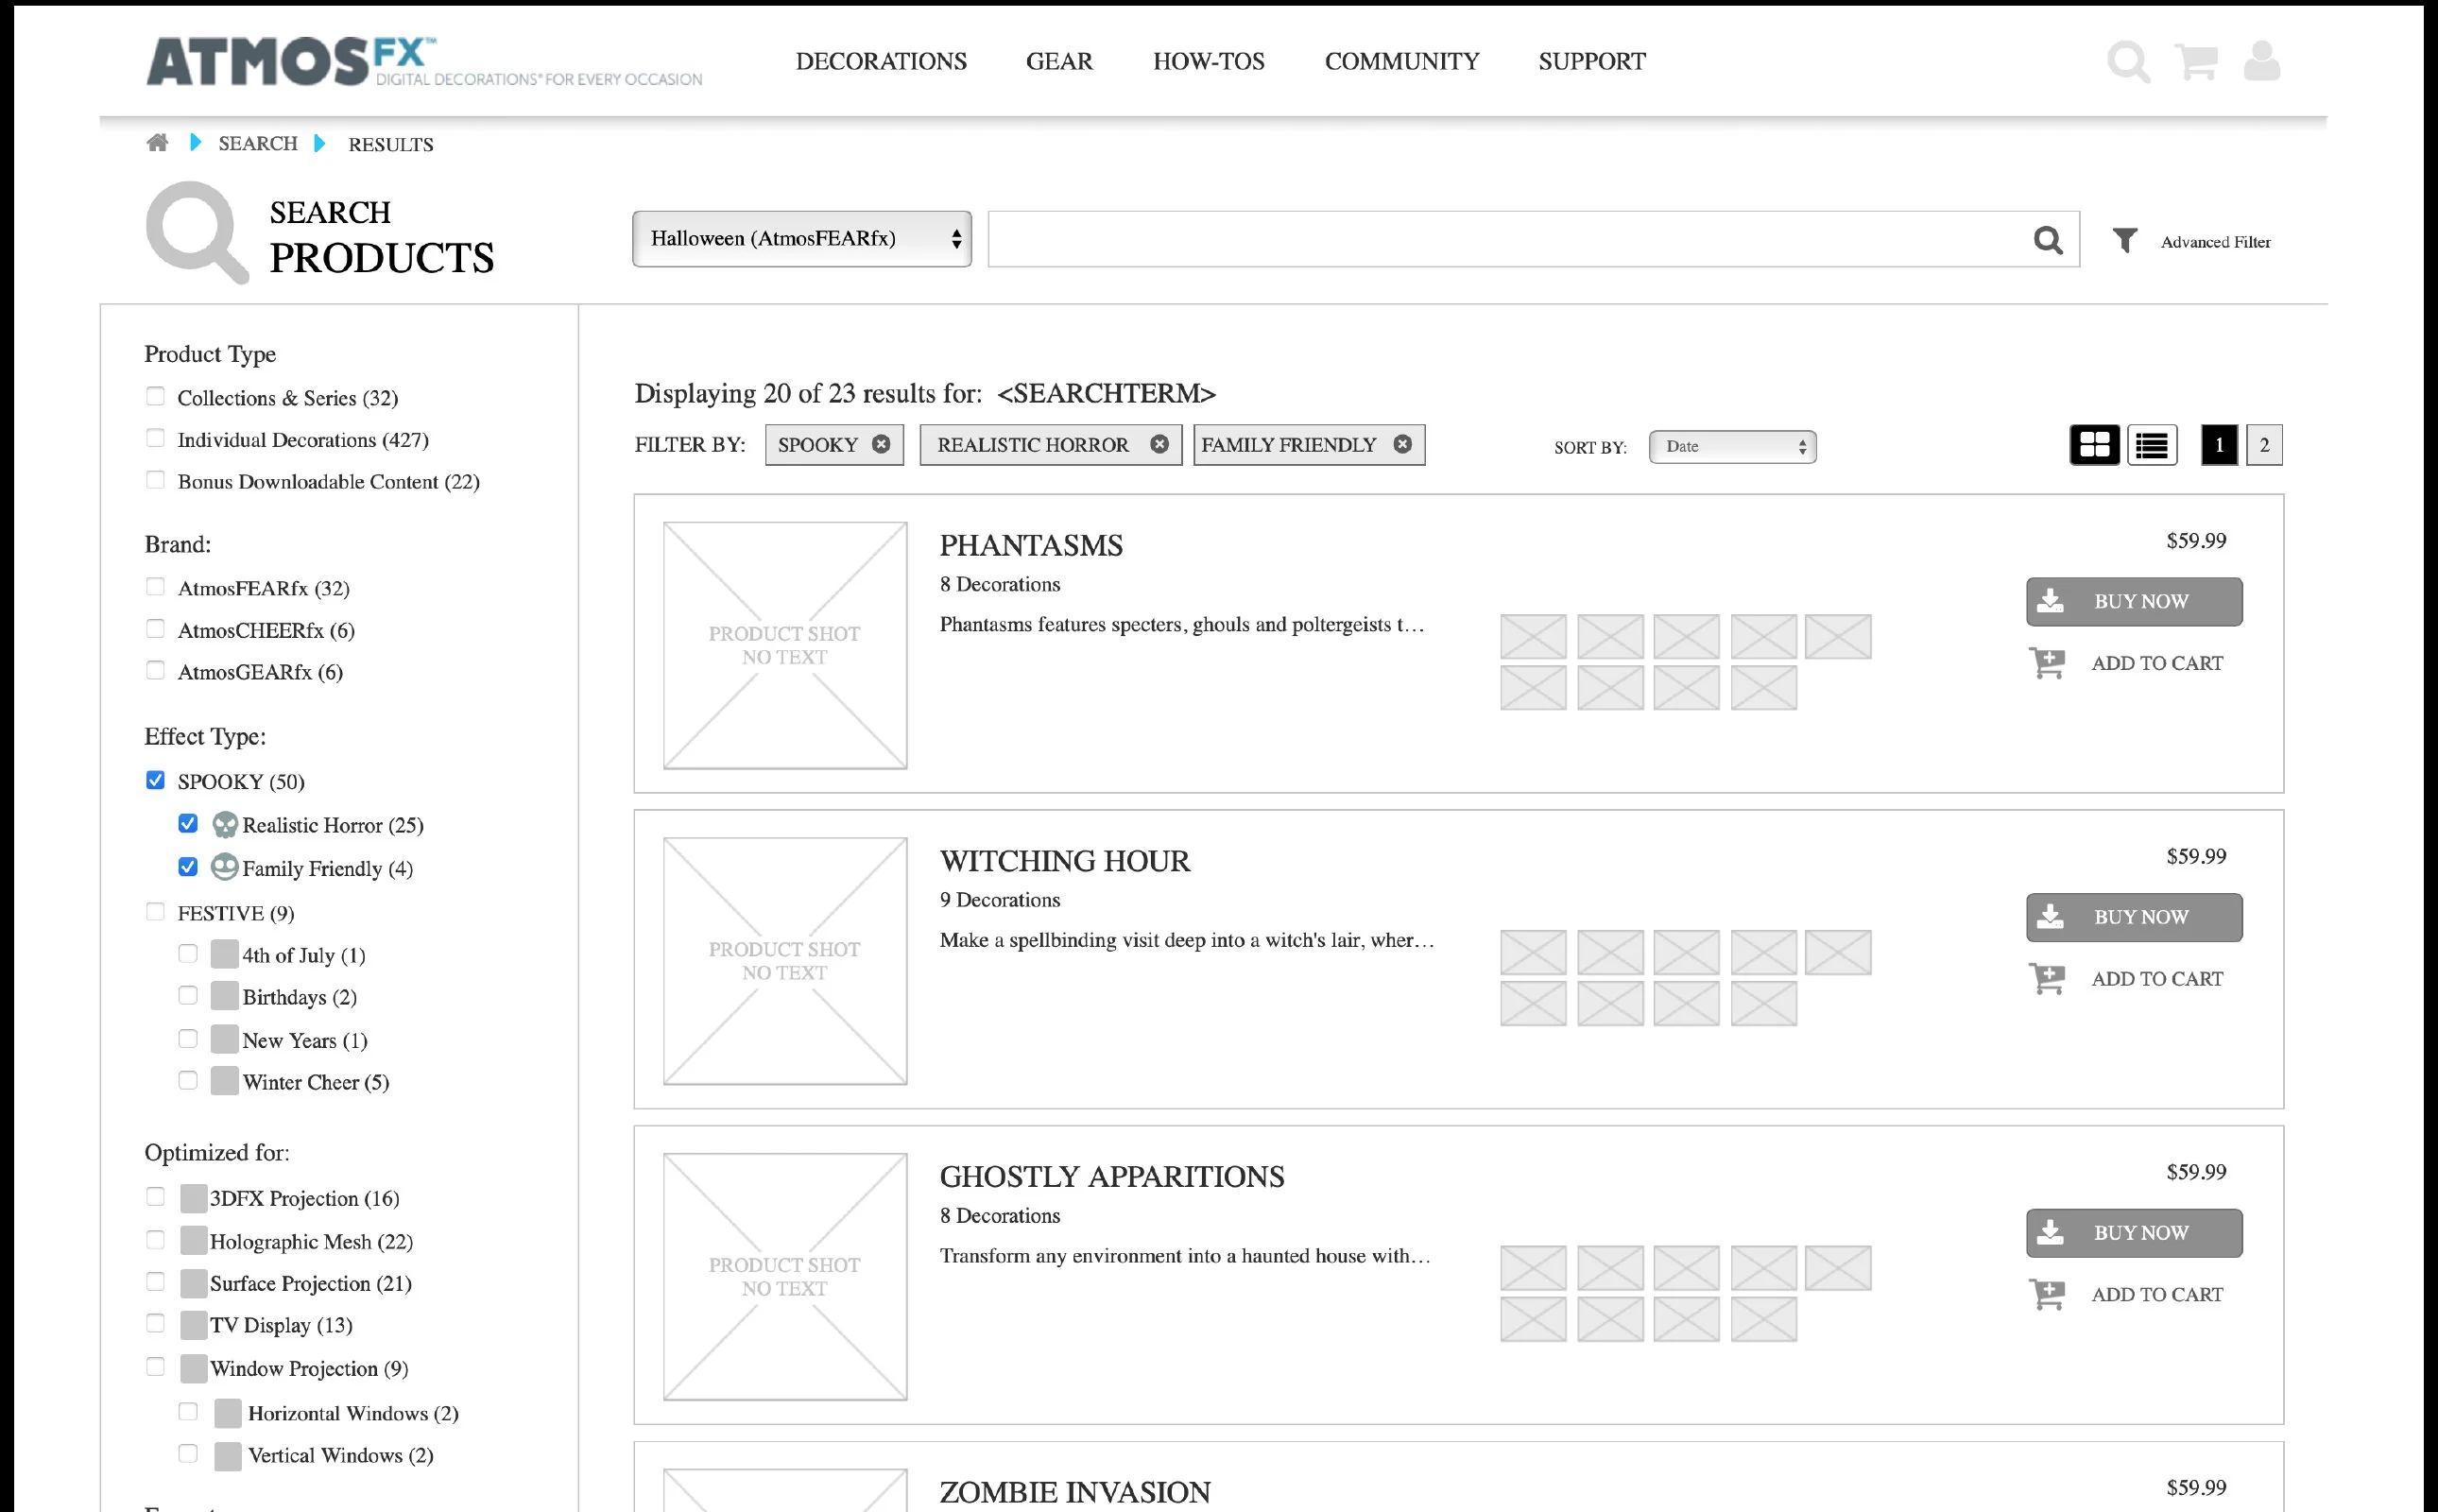
Task: Click cart icon beside Witching Hour Add to Cart
Action: coord(2047,979)
